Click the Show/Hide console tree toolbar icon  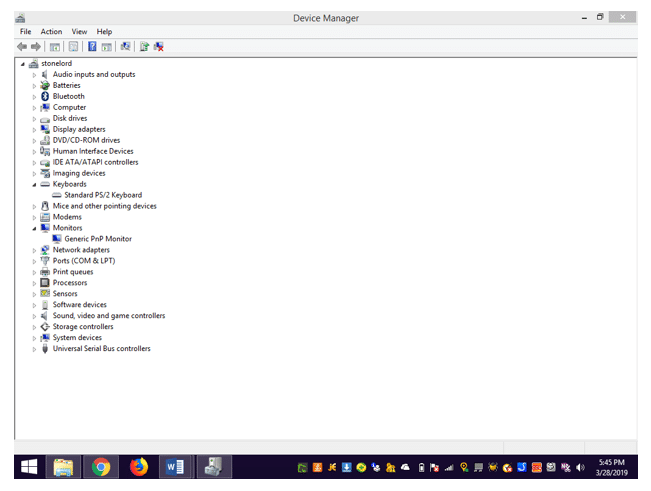54,46
